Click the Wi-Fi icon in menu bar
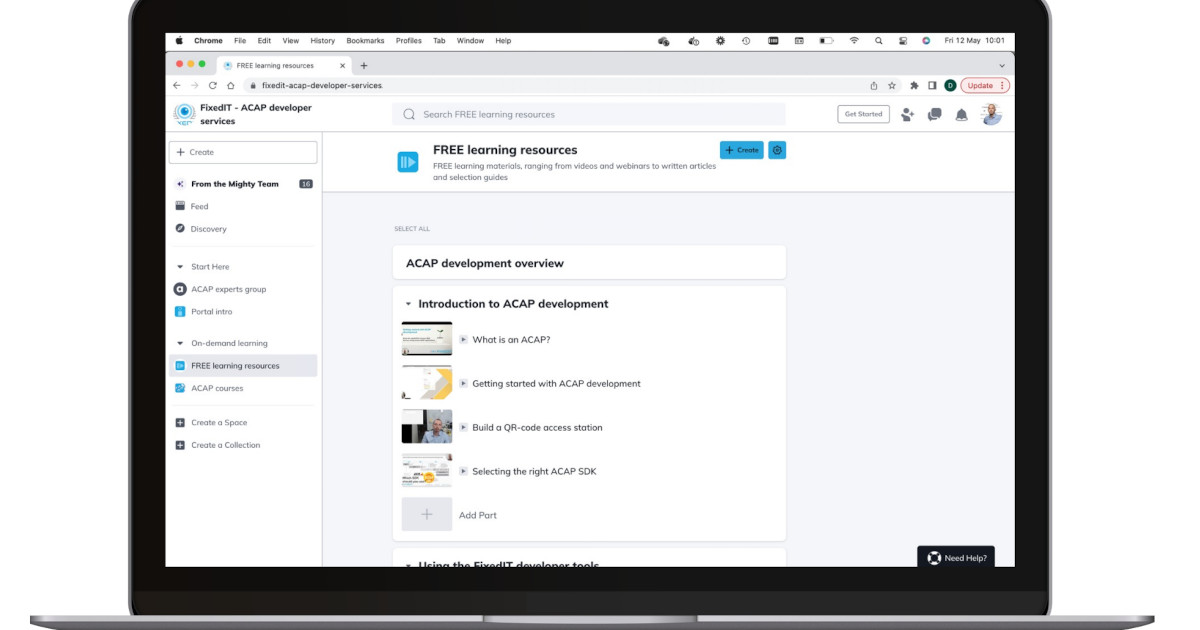The height and width of the screenshot is (630, 1200). pyautogui.click(x=854, y=41)
